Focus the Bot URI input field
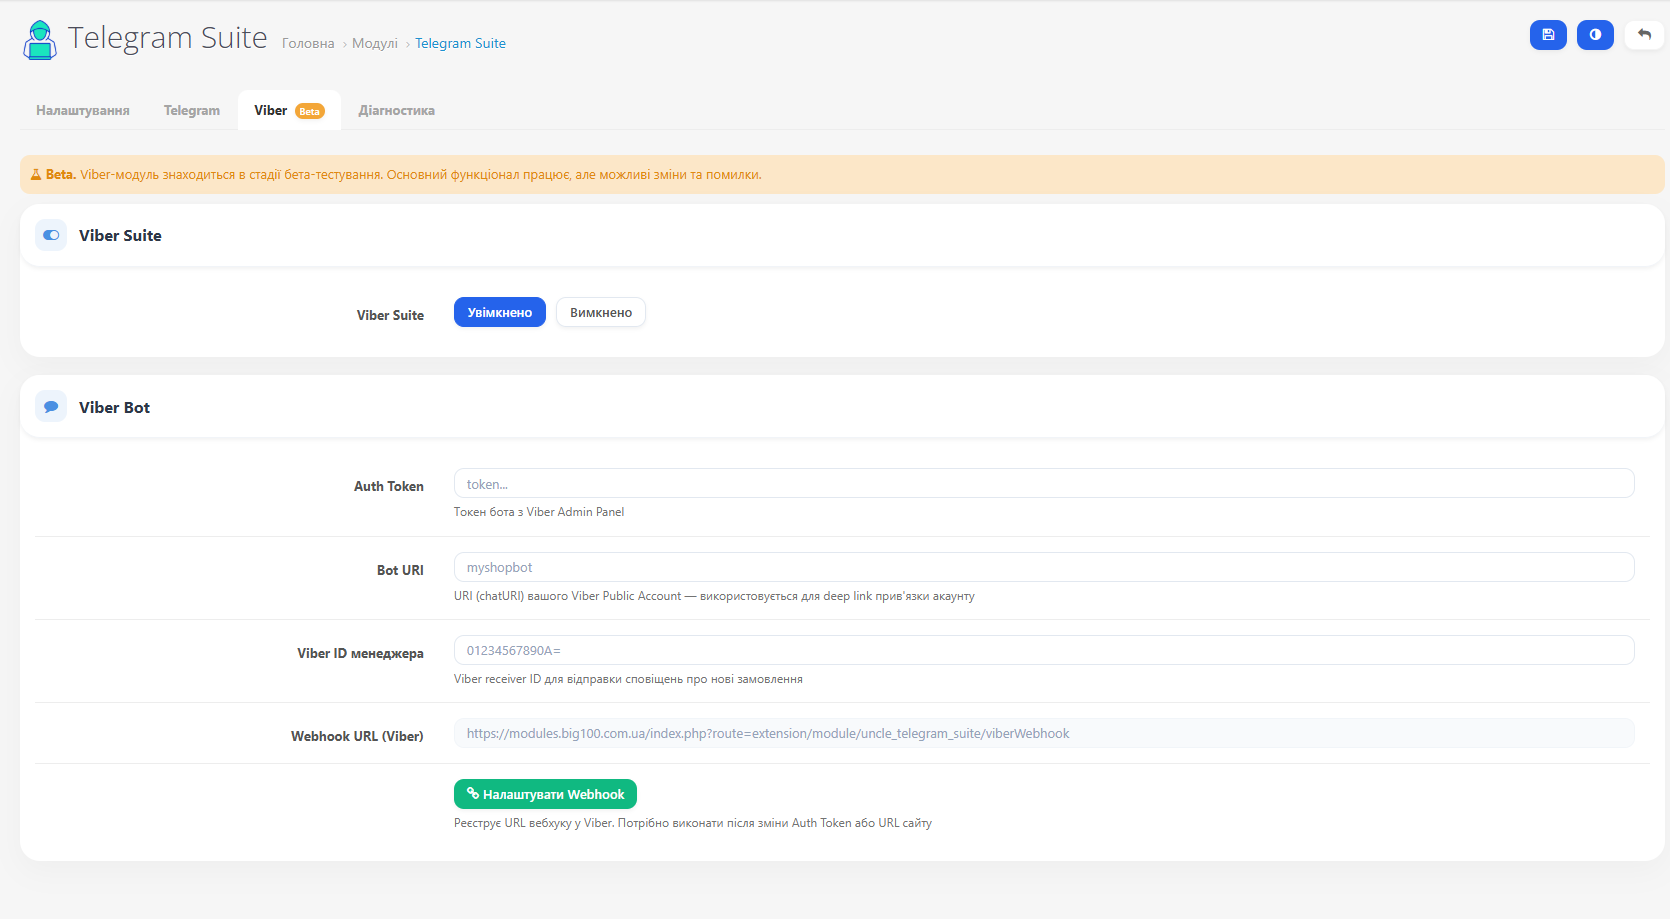 [x=1044, y=567]
